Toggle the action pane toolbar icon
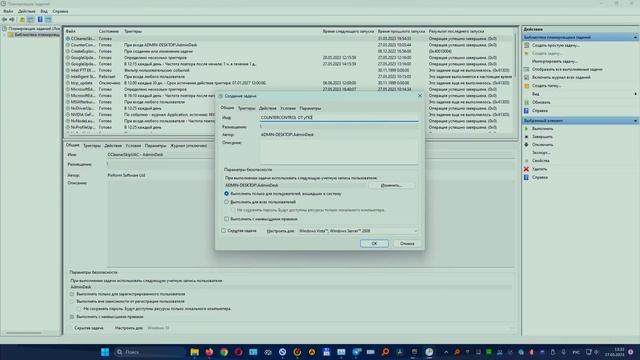The height and width of the screenshot is (360, 640). 48,19
